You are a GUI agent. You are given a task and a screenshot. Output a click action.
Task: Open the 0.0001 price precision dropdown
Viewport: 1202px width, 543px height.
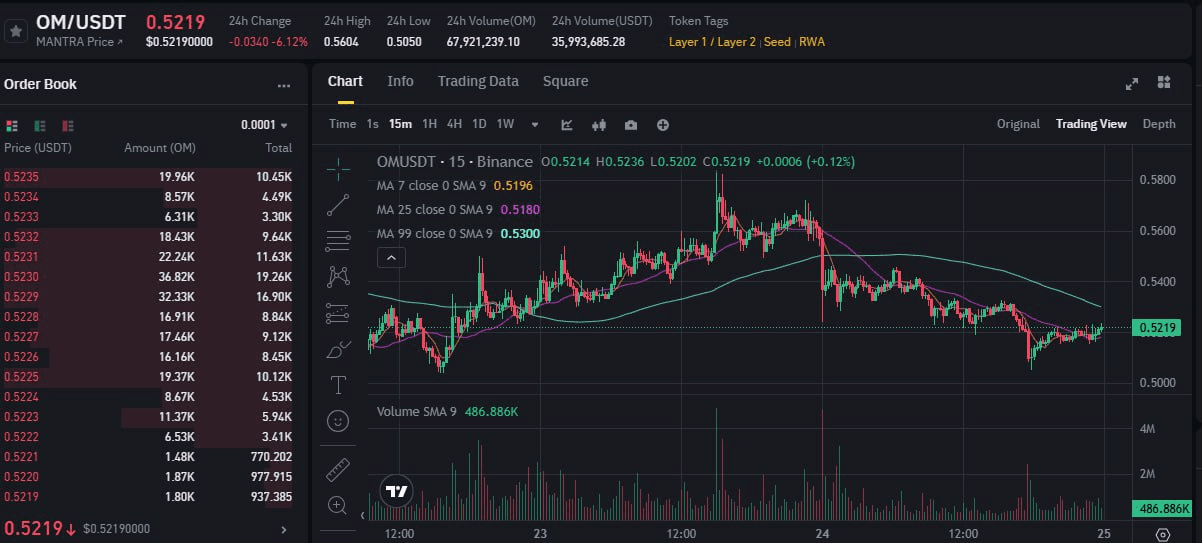[264, 125]
